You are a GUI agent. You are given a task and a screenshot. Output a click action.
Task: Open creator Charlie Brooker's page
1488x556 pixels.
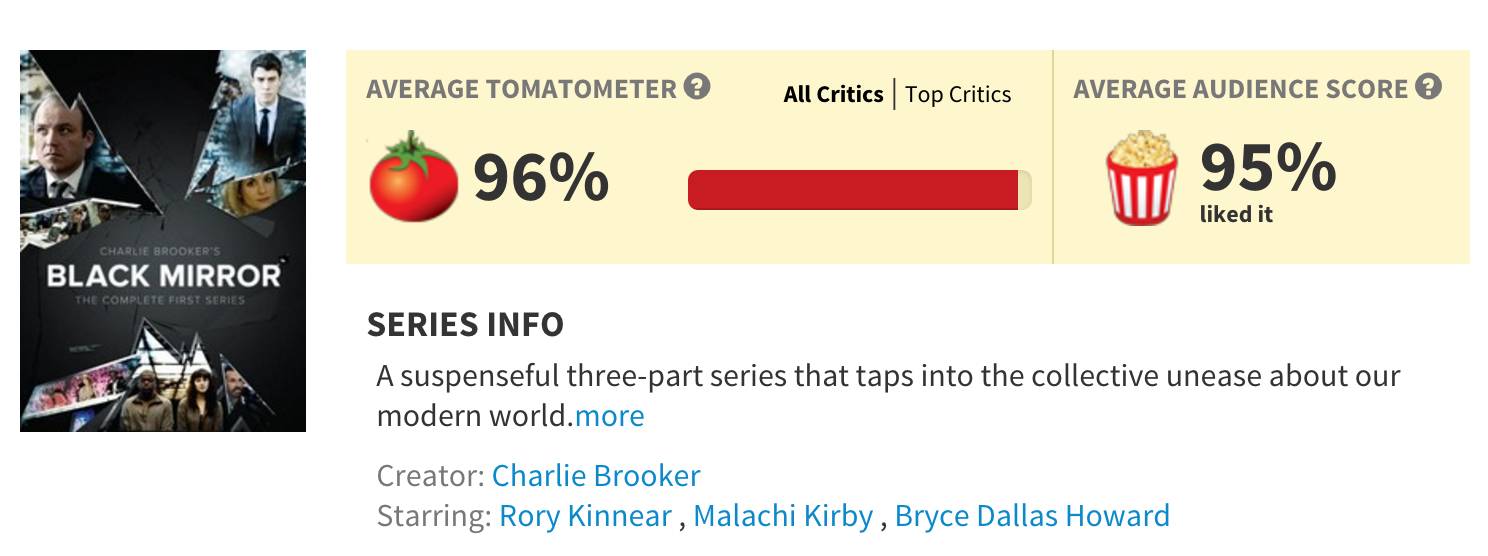tap(596, 475)
